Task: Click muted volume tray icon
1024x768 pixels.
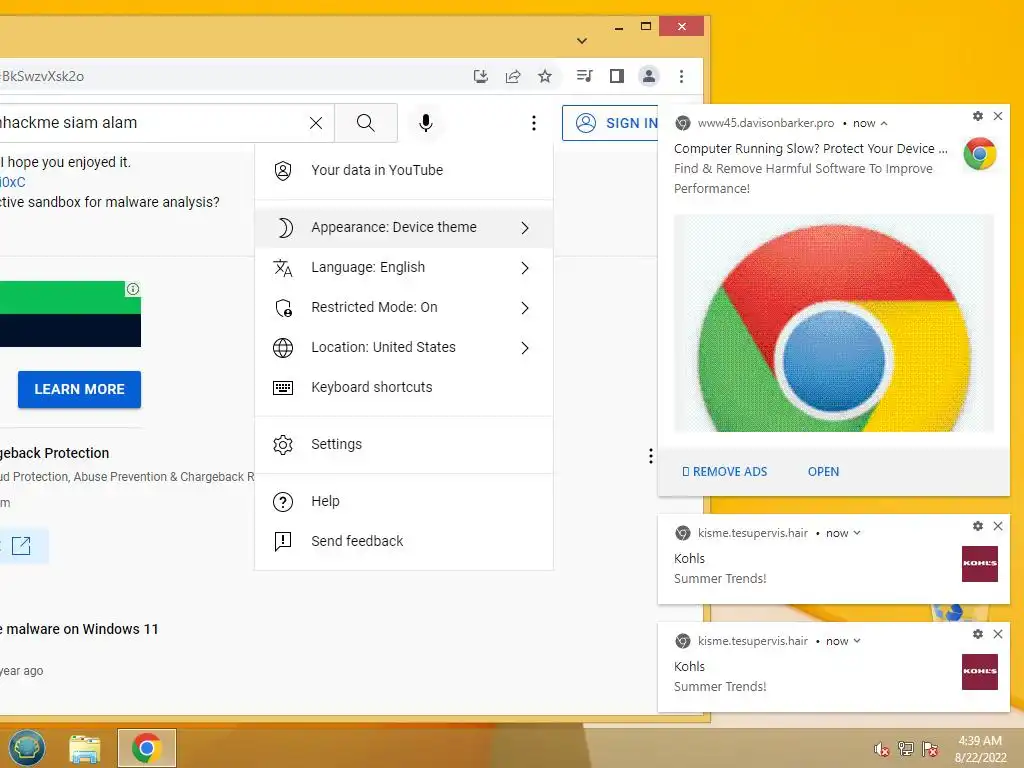Action: [881, 749]
